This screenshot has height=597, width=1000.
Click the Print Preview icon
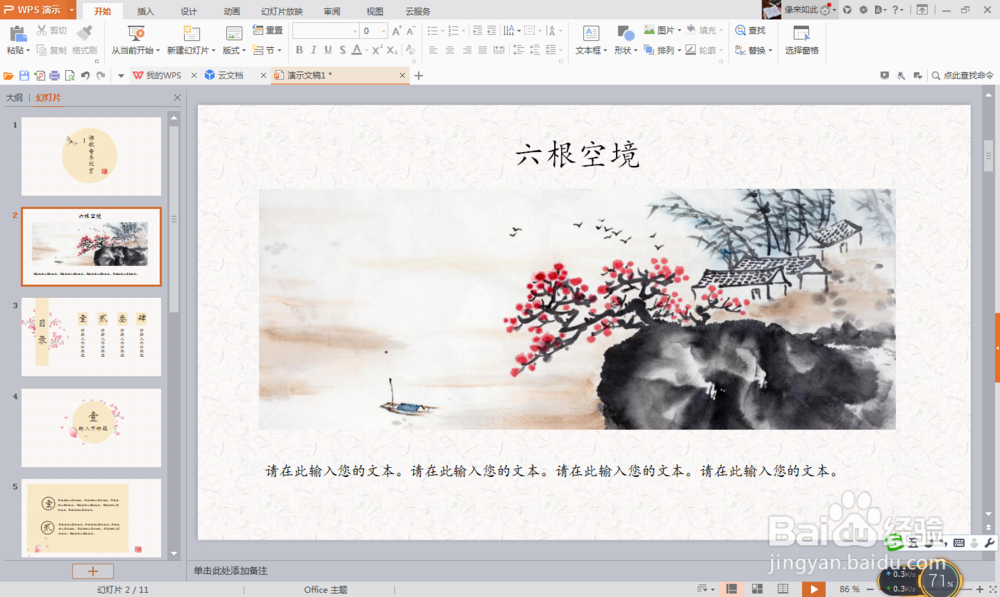pos(70,75)
